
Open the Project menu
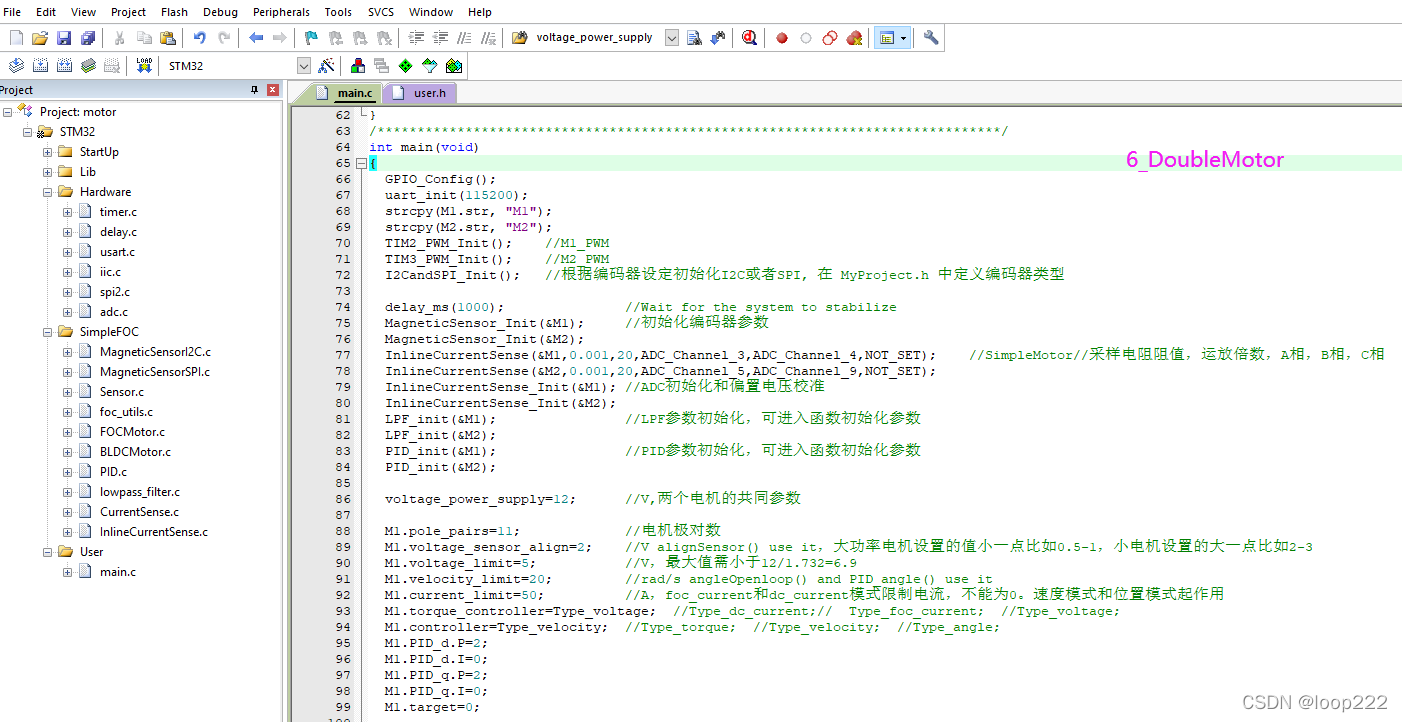pyautogui.click(x=128, y=12)
